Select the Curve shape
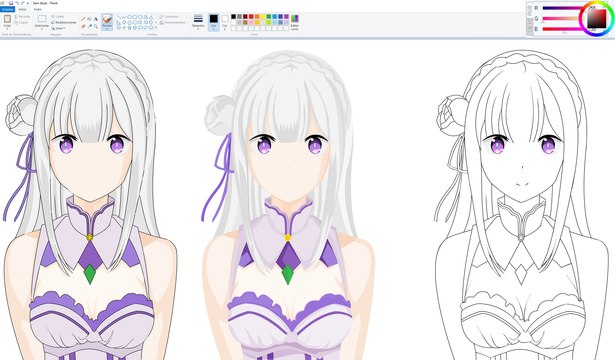Viewport: 615px width, 360px height. (x=124, y=17)
